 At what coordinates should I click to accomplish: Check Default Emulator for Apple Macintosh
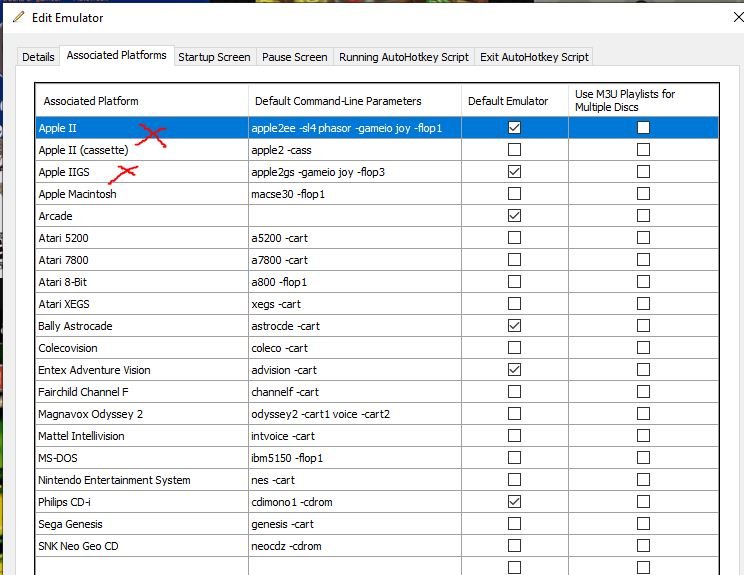click(x=514, y=194)
